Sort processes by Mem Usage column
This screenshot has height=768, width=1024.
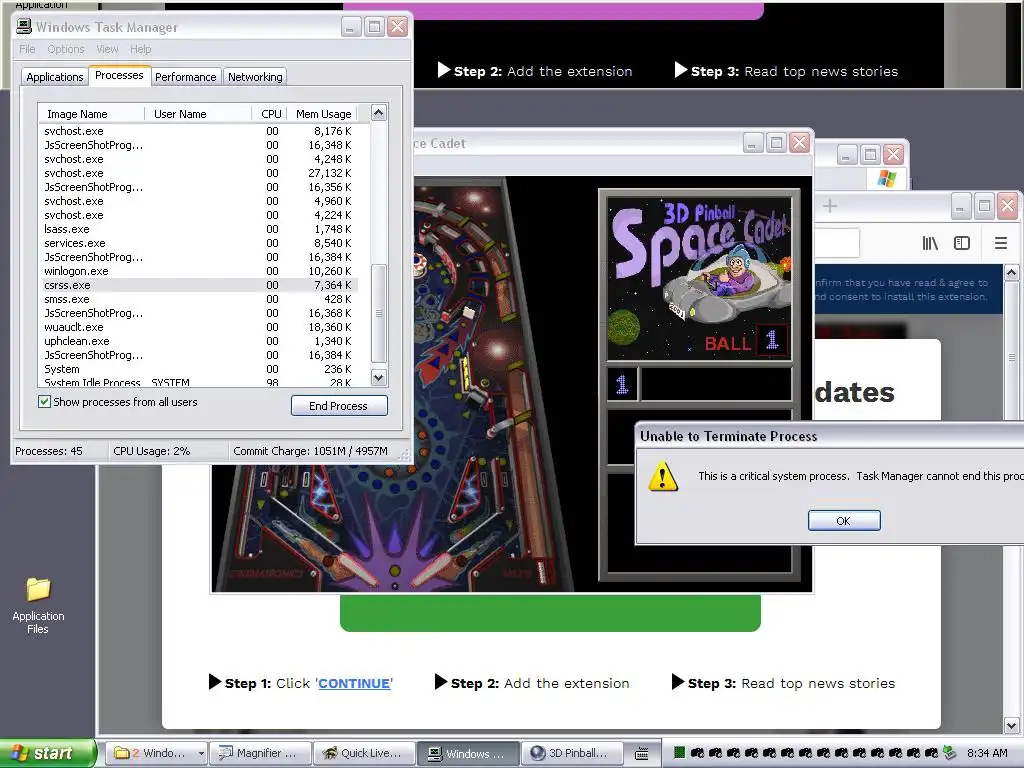pyautogui.click(x=323, y=114)
